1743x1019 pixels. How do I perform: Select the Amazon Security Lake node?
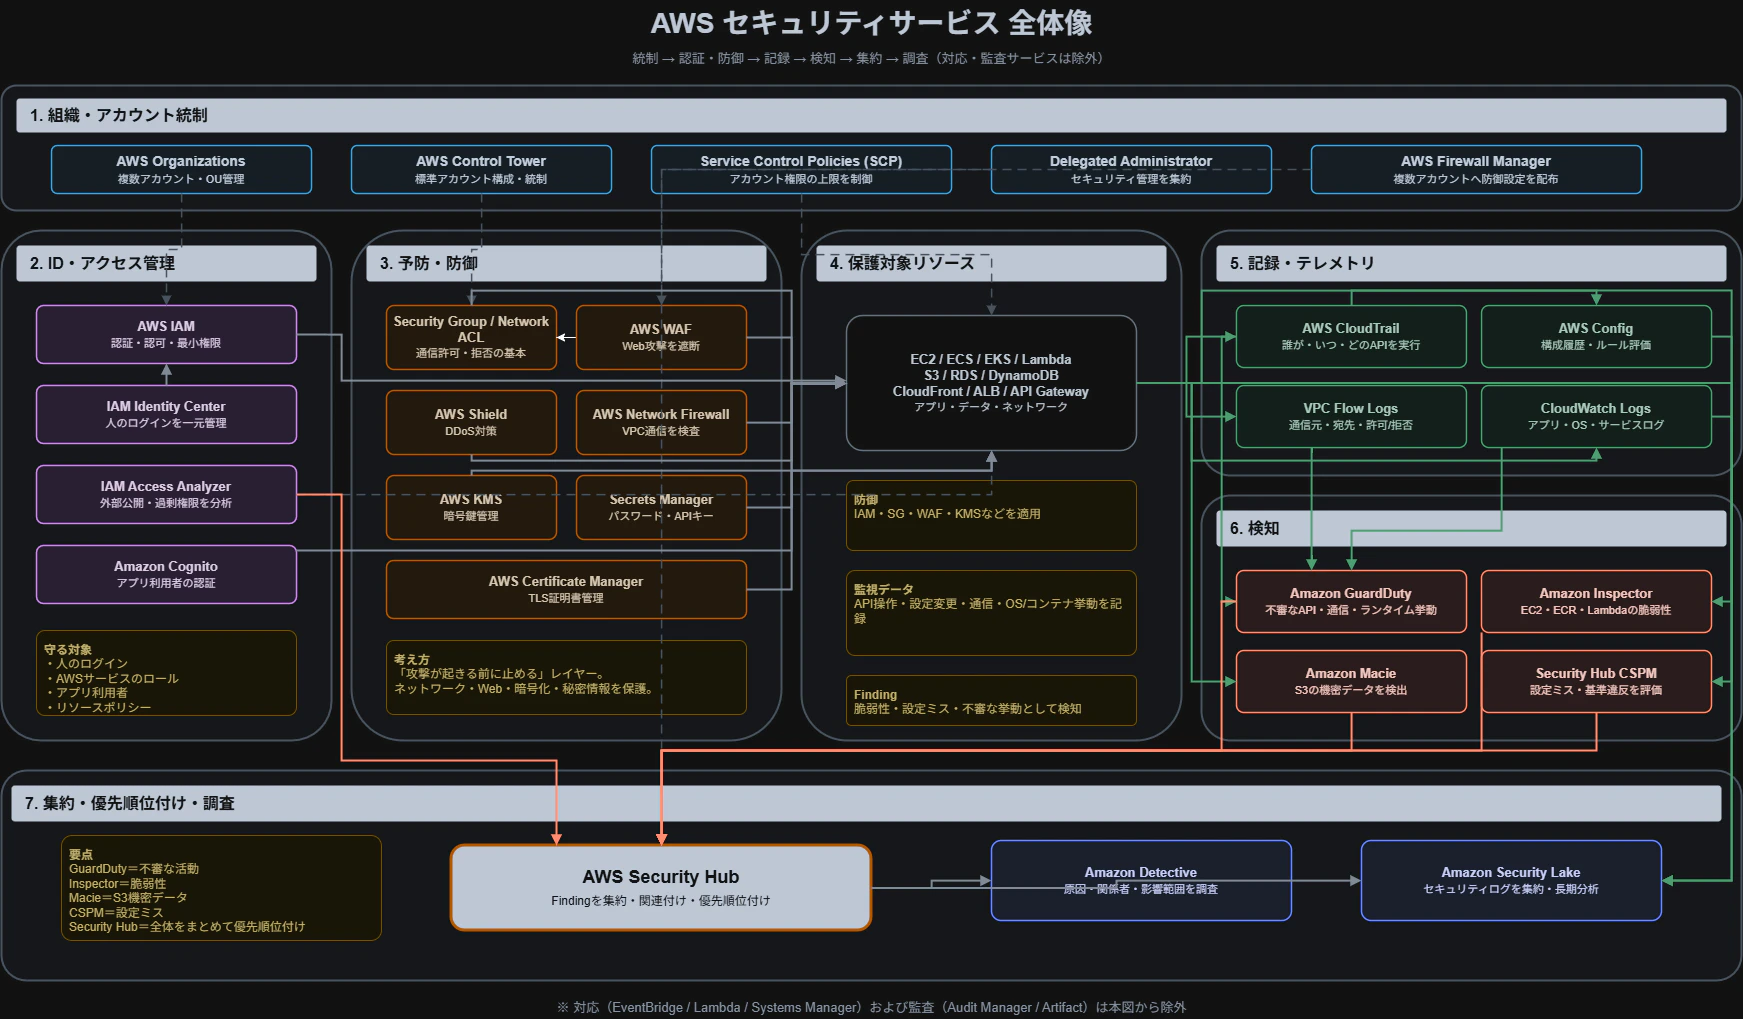click(x=1511, y=880)
